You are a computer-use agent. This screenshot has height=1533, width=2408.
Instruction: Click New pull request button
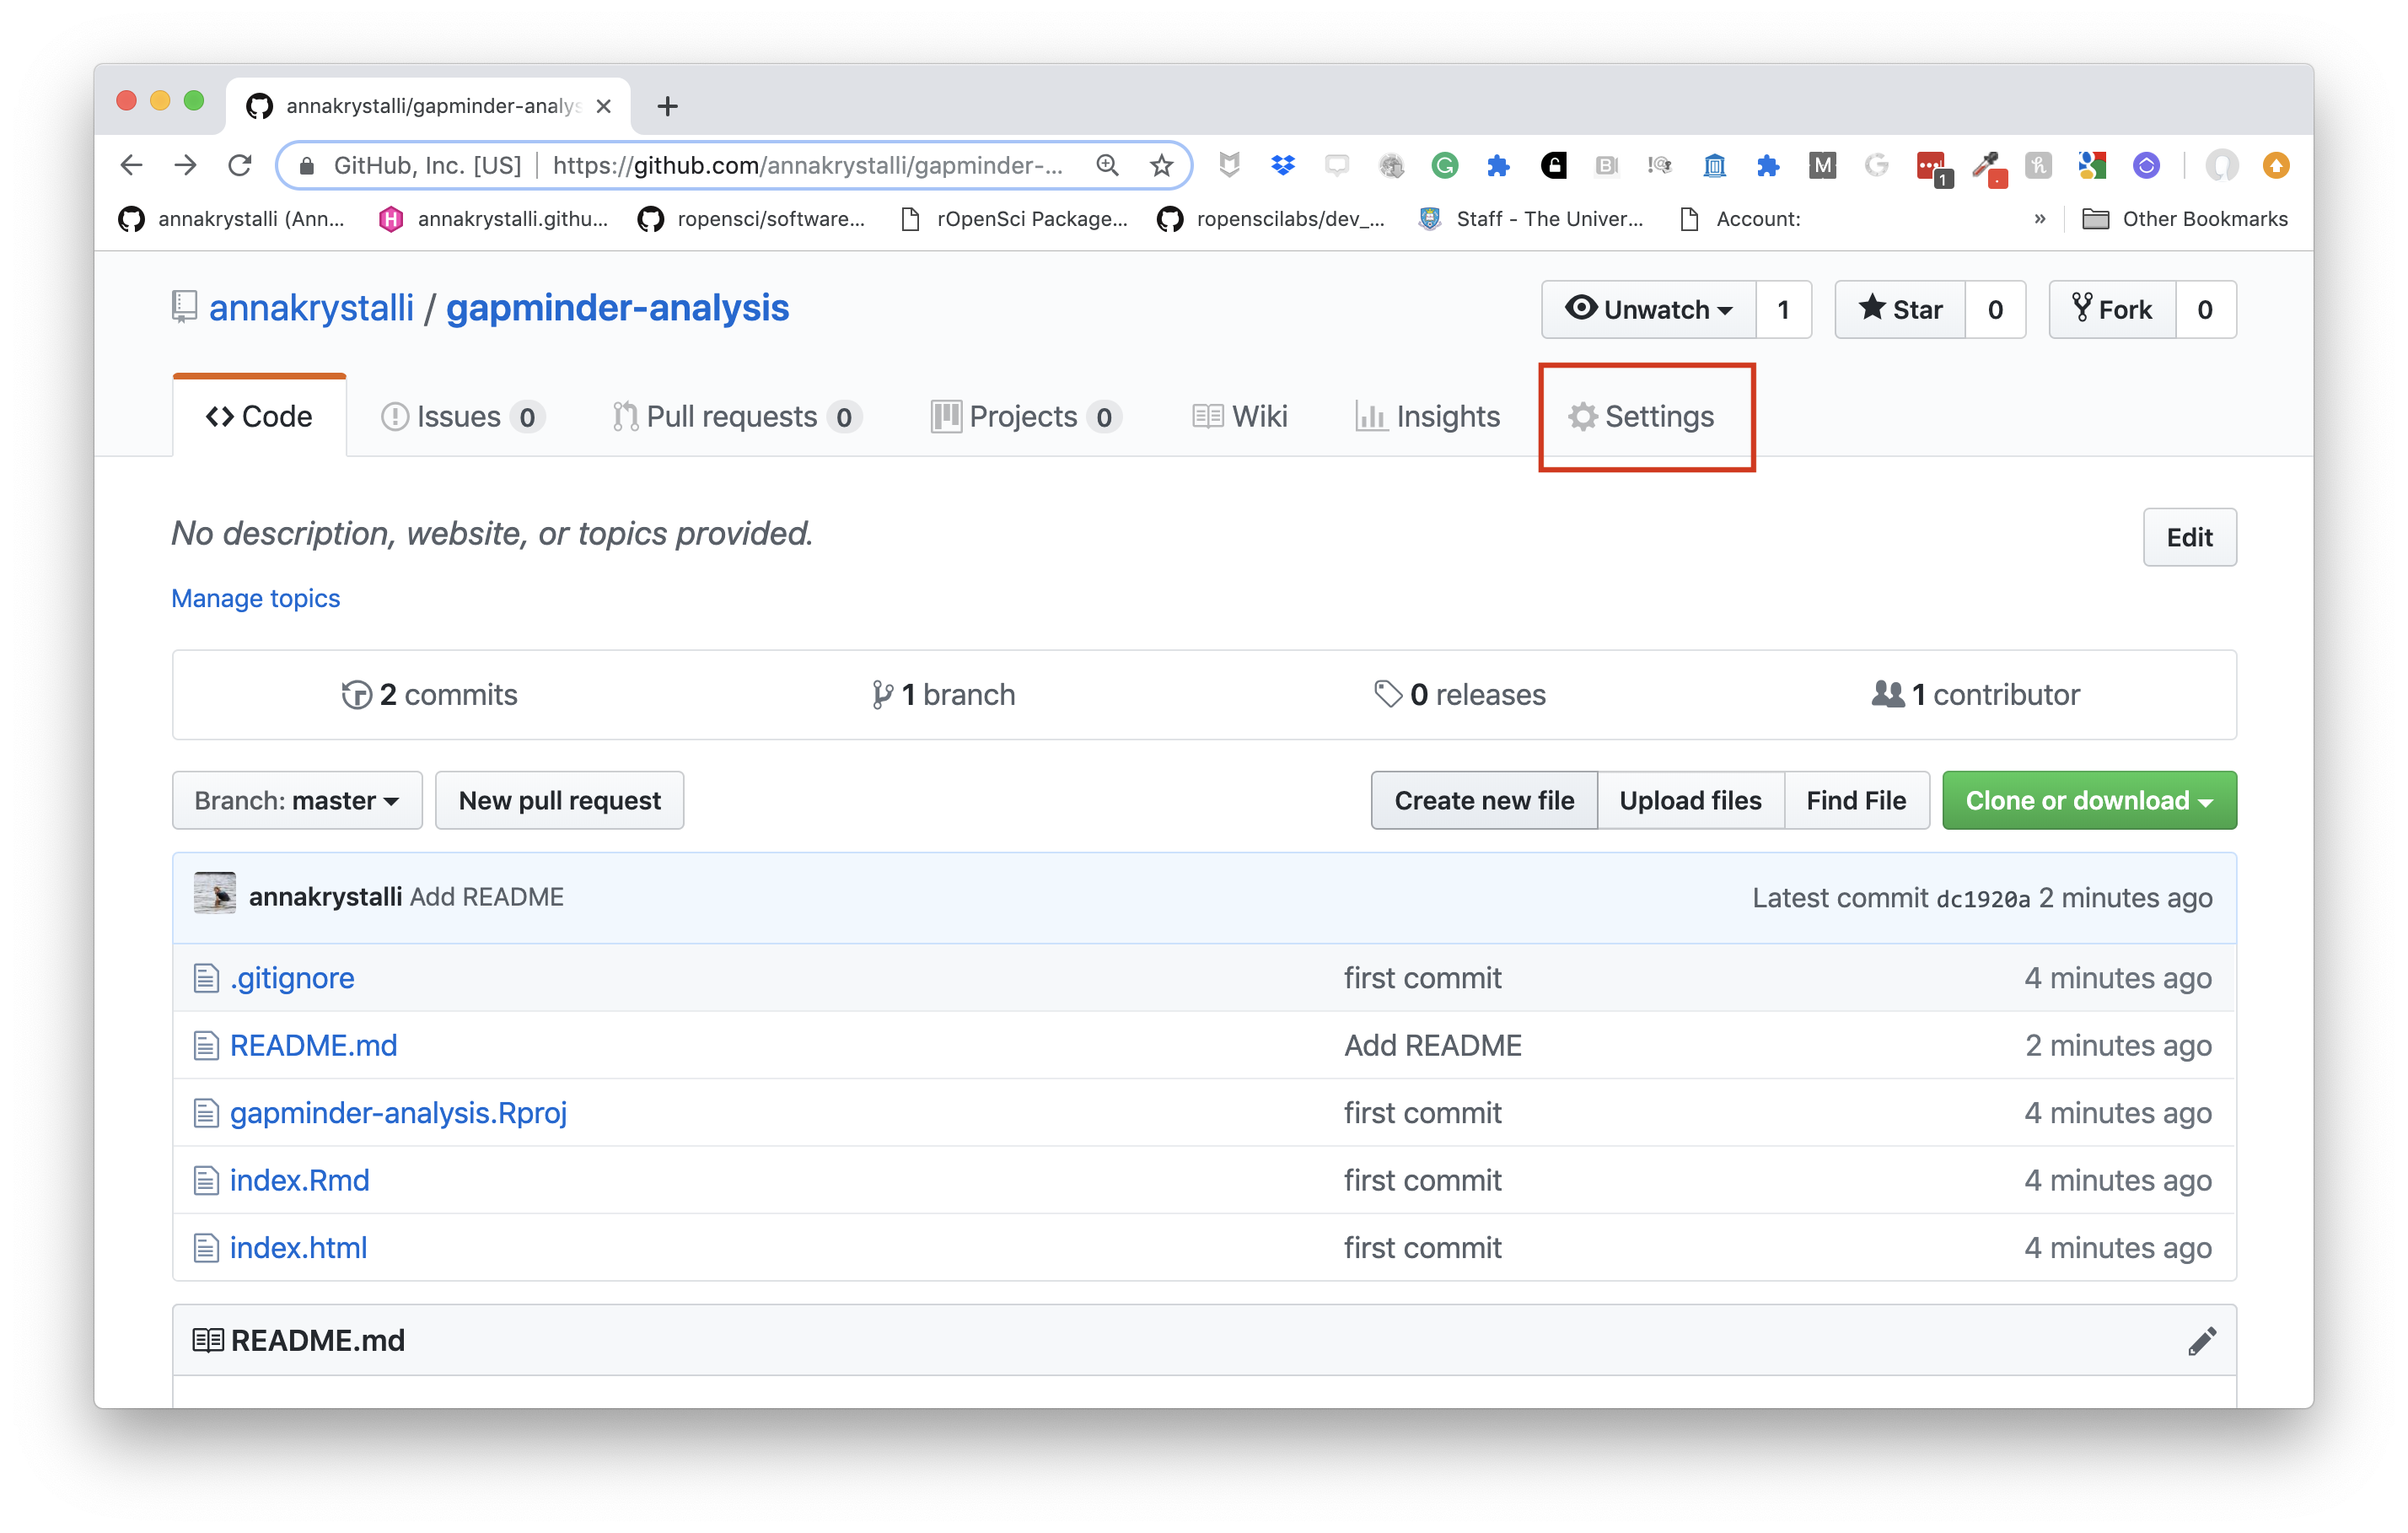559,800
